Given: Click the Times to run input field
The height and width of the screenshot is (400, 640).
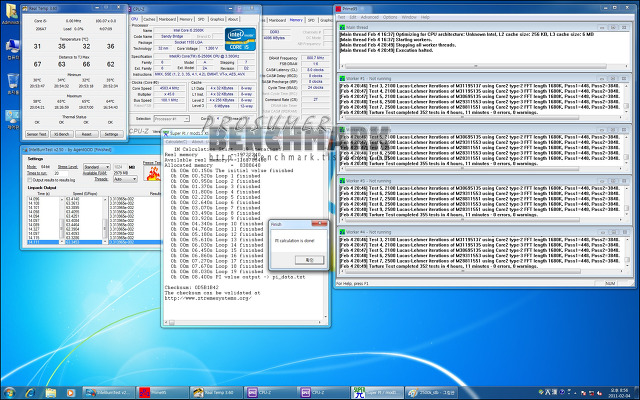Looking at the screenshot, I should pyautogui.click(x=60, y=173).
